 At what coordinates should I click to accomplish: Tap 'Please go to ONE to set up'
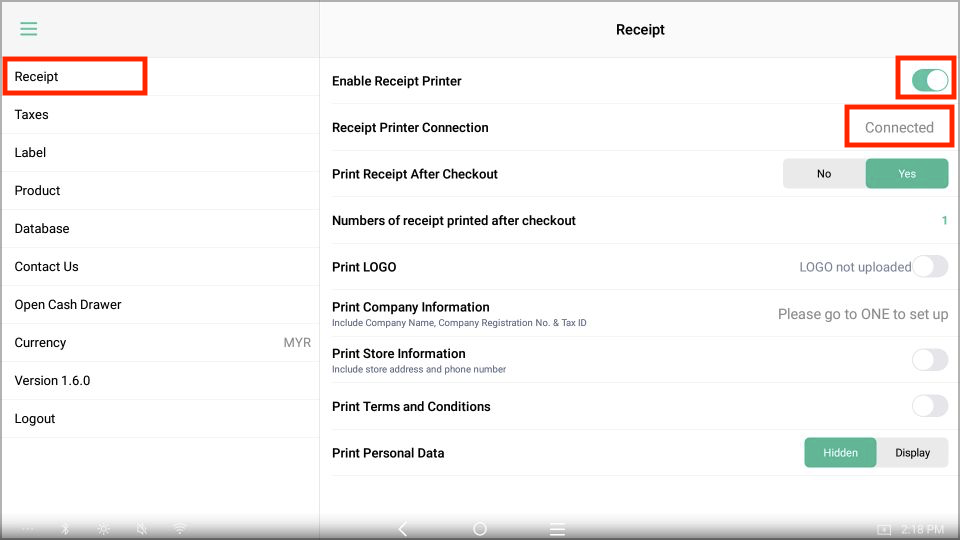(863, 314)
